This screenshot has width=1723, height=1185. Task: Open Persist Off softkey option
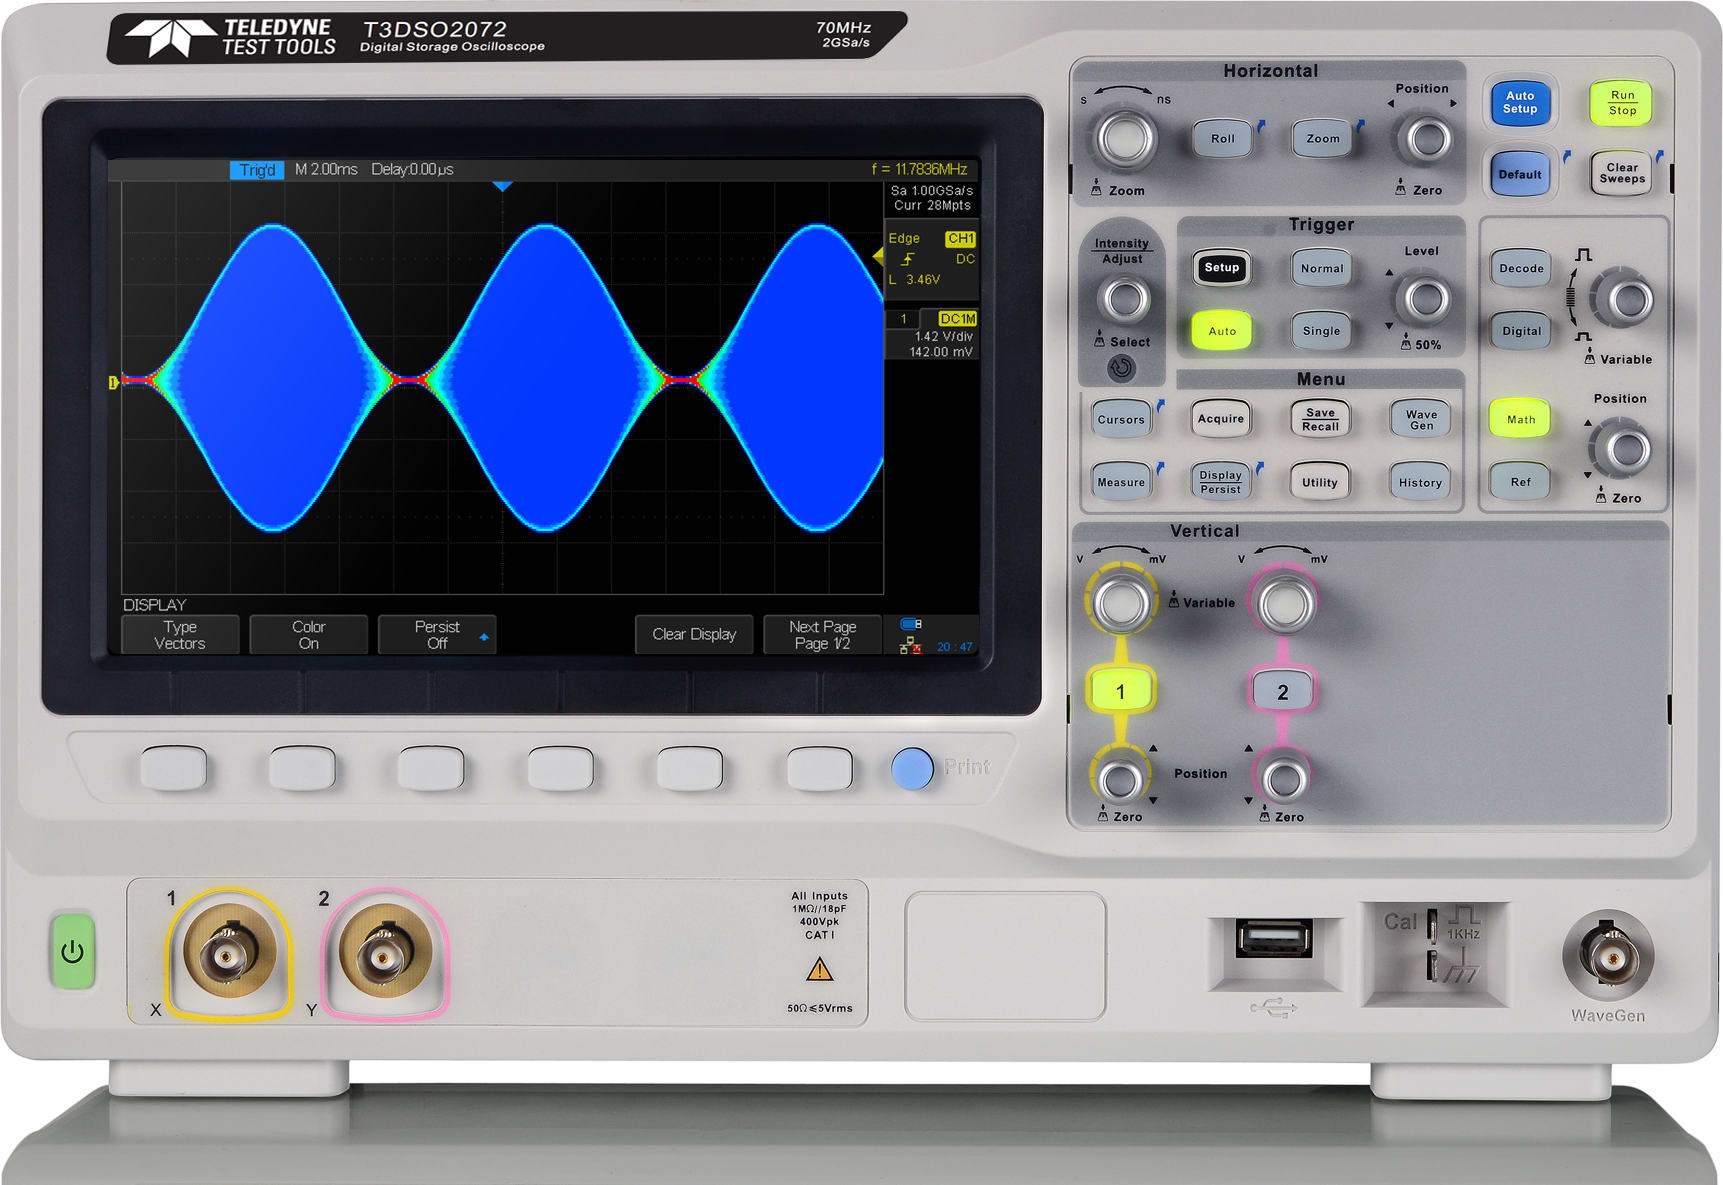[x=437, y=635]
